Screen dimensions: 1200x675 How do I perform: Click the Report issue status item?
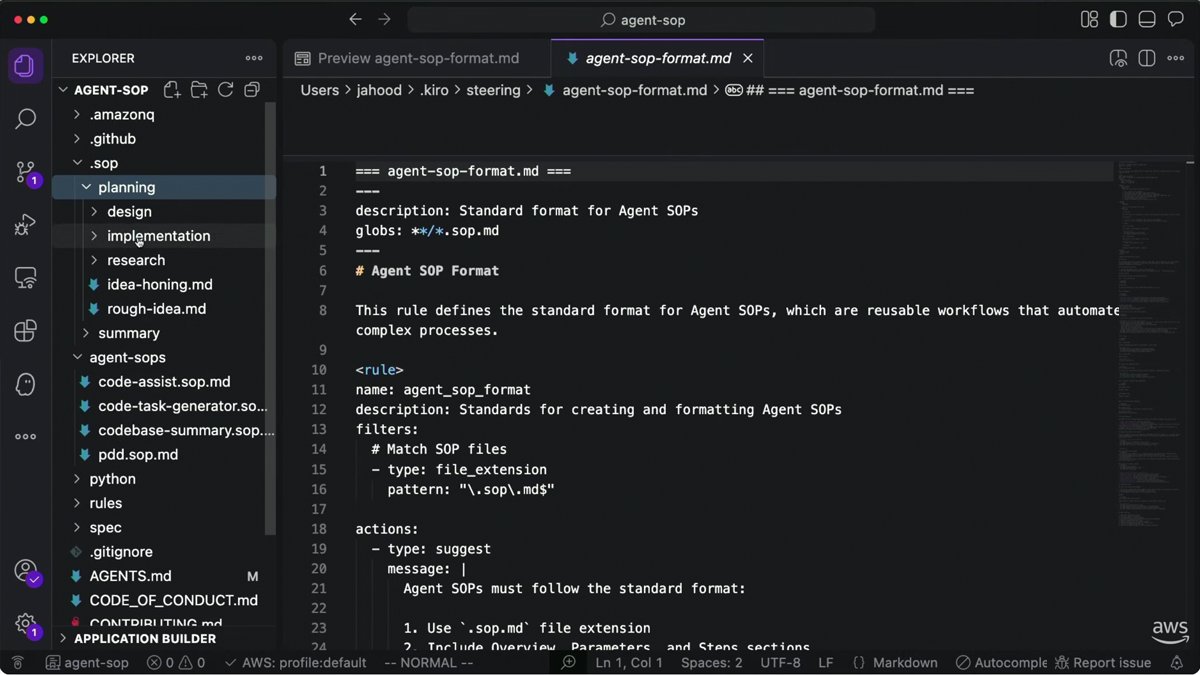1104,662
